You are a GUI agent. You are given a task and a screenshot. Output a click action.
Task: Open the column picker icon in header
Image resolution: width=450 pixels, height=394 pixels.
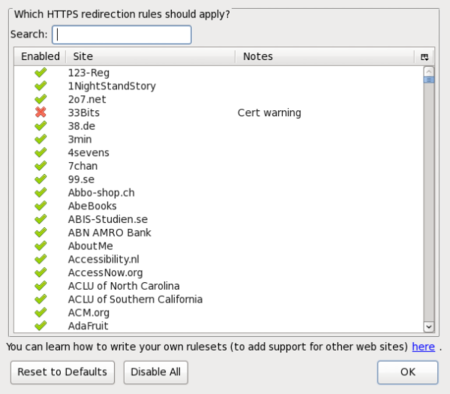[424, 57]
